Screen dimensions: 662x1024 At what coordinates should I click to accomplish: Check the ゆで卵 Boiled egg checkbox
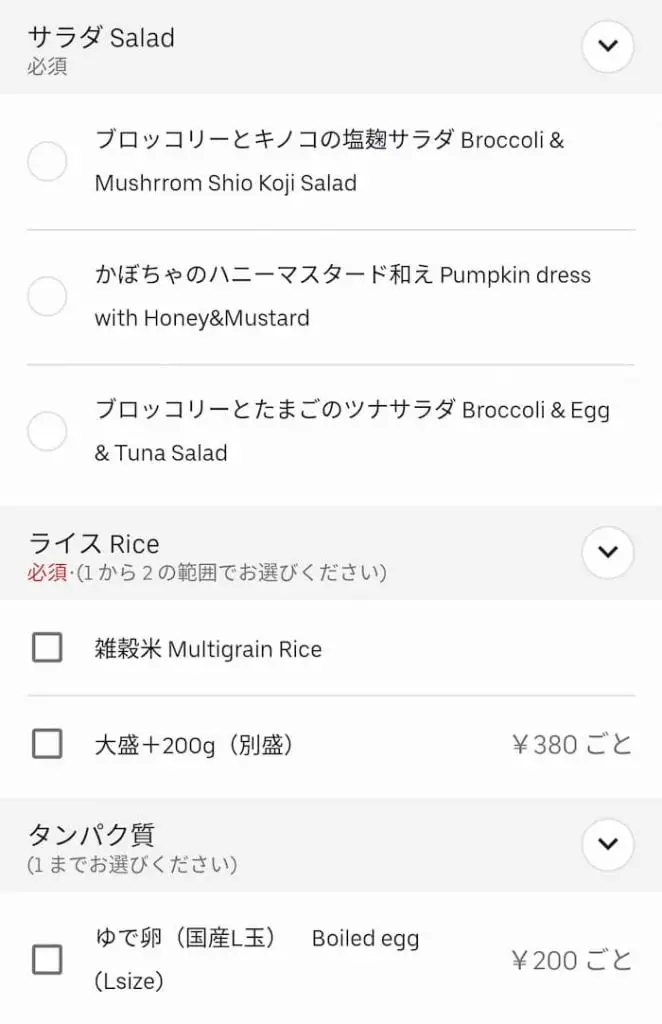(x=47, y=960)
